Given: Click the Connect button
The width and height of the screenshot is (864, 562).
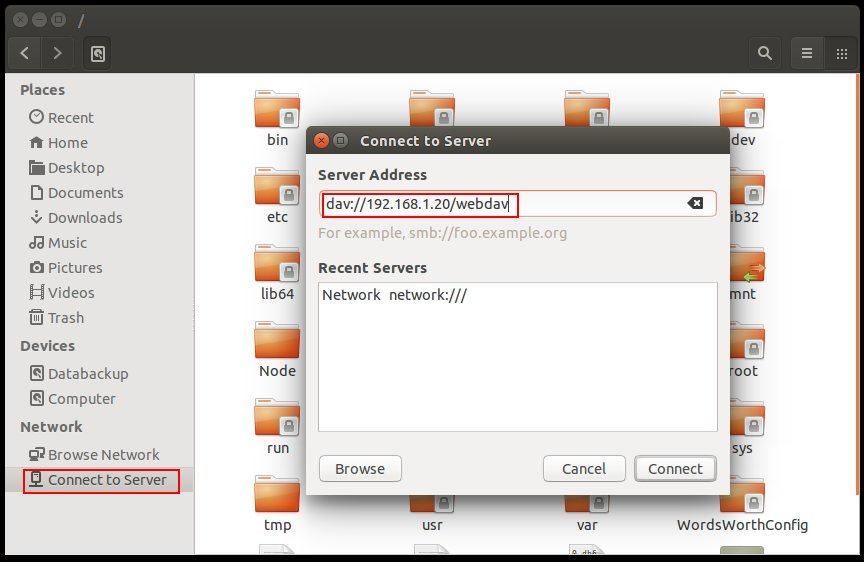Looking at the screenshot, I should (x=675, y=469).
